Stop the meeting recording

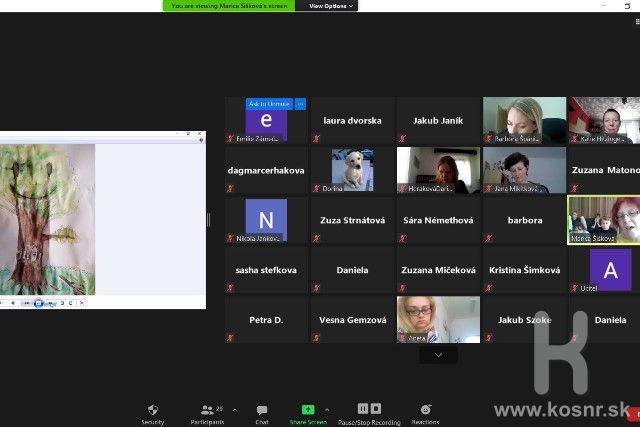(376, 409)
